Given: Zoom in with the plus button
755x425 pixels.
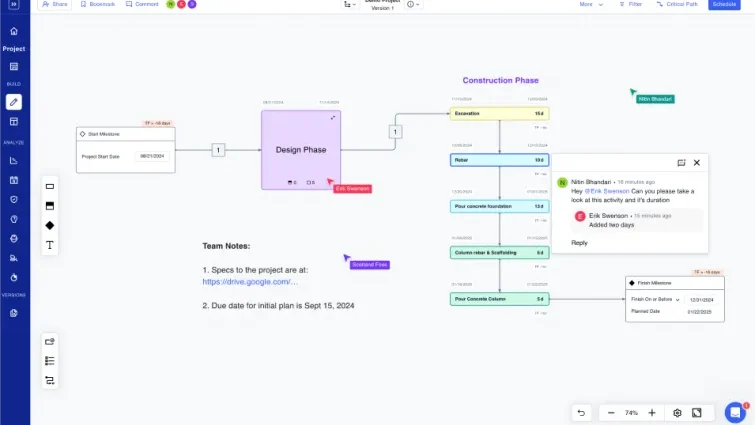Looking at the screenshot, I should [652, 412].
